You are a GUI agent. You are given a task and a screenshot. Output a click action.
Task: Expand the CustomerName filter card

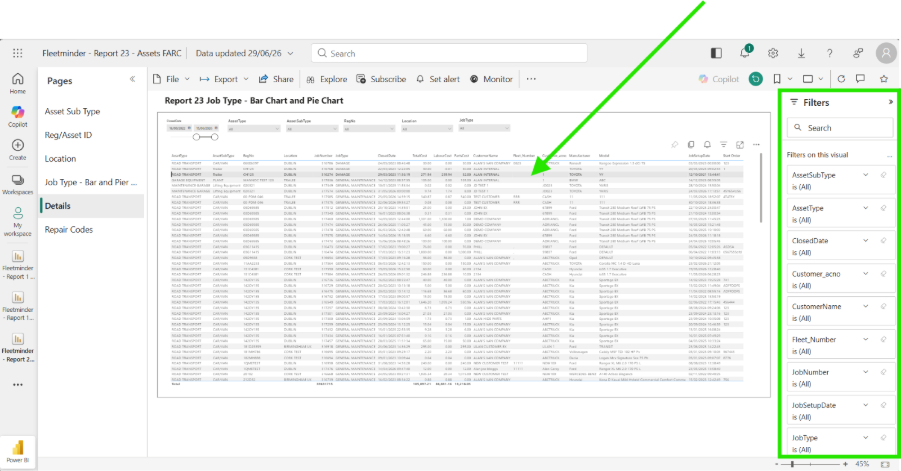pyautogui.click(x=865, y=306)
